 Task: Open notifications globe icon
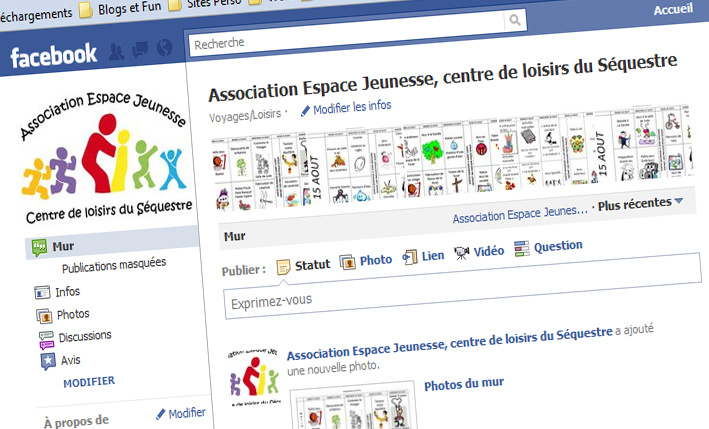coord(165,47)
